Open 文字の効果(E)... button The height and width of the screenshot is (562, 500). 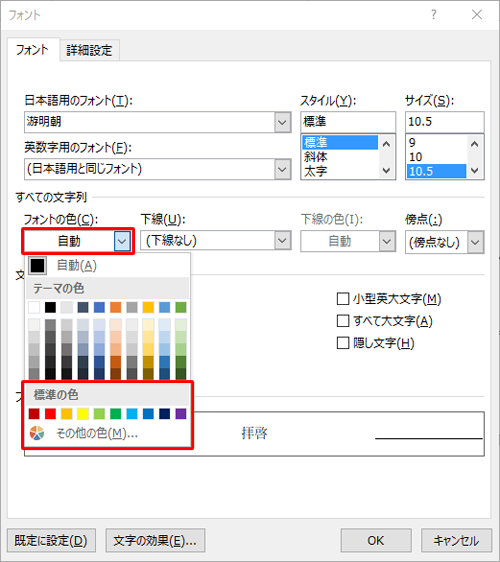pos(155,540)
